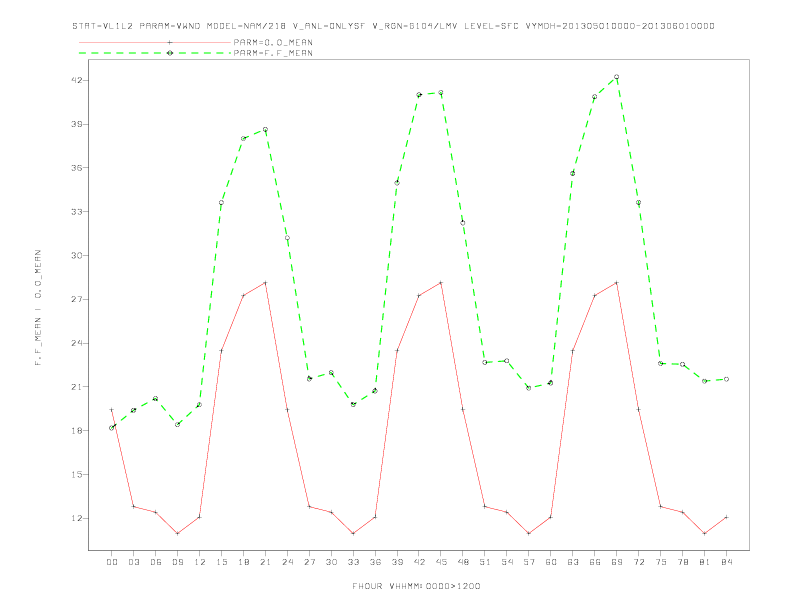Click the red O.O_MEAN marker at hour 84

tap(726, 517)
